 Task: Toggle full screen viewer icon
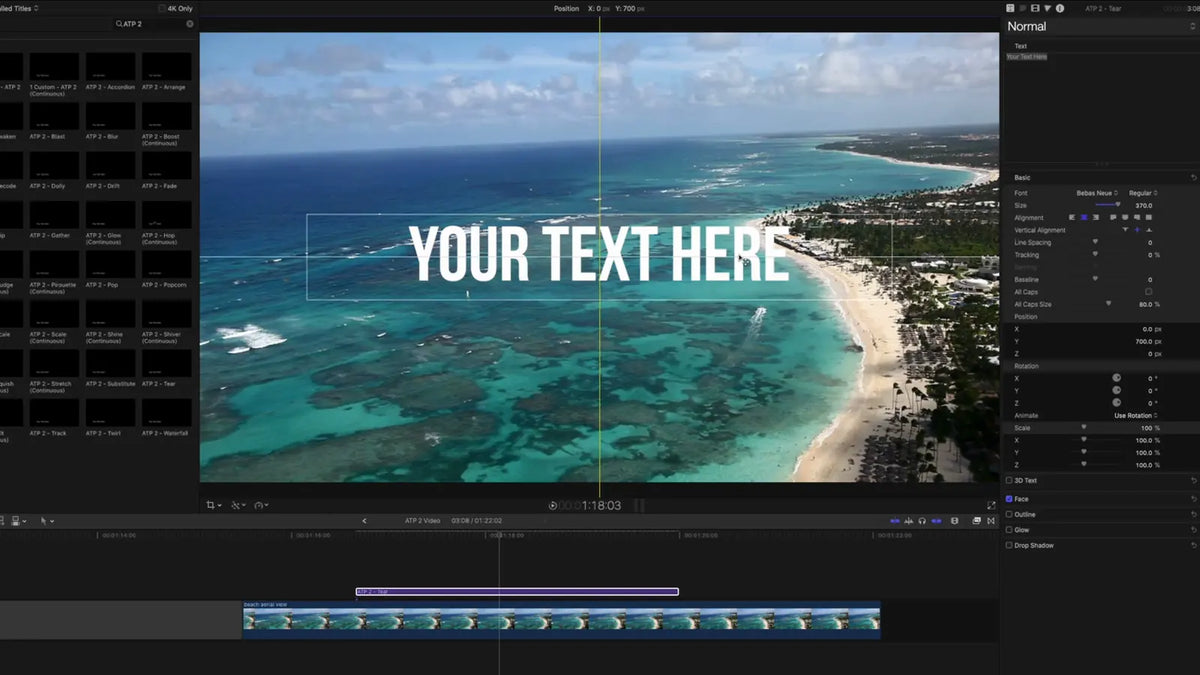point(991,505)
